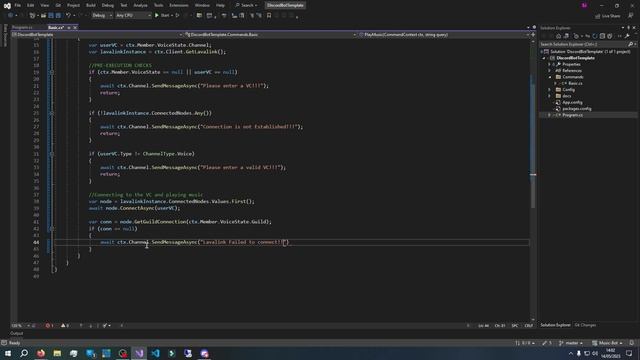Open the DiscordBotTemplate.Commands.Basic type dropdown
Image resolution: width=640 pixels, height=360 pixels.
tap(271, 35)
